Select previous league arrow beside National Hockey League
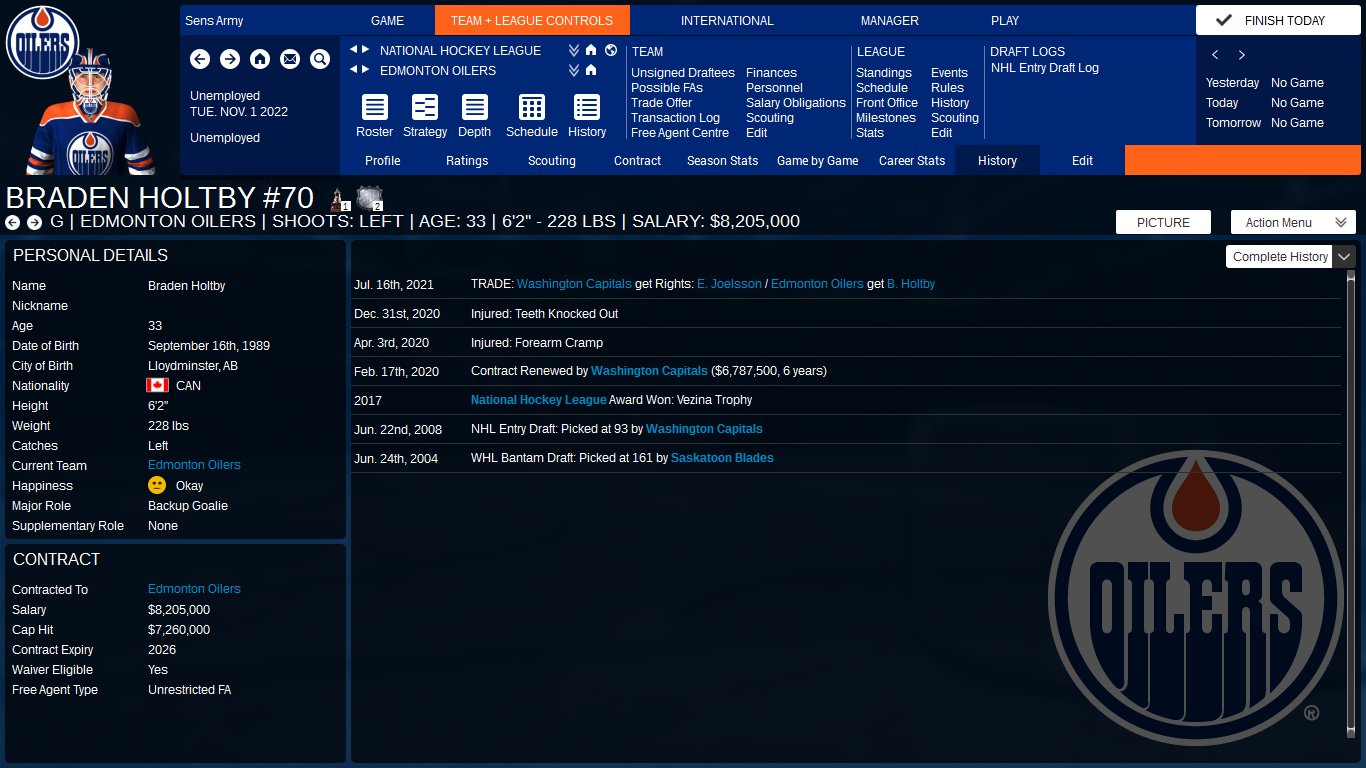Viewport: 1366px width, 768px height. 353,50
